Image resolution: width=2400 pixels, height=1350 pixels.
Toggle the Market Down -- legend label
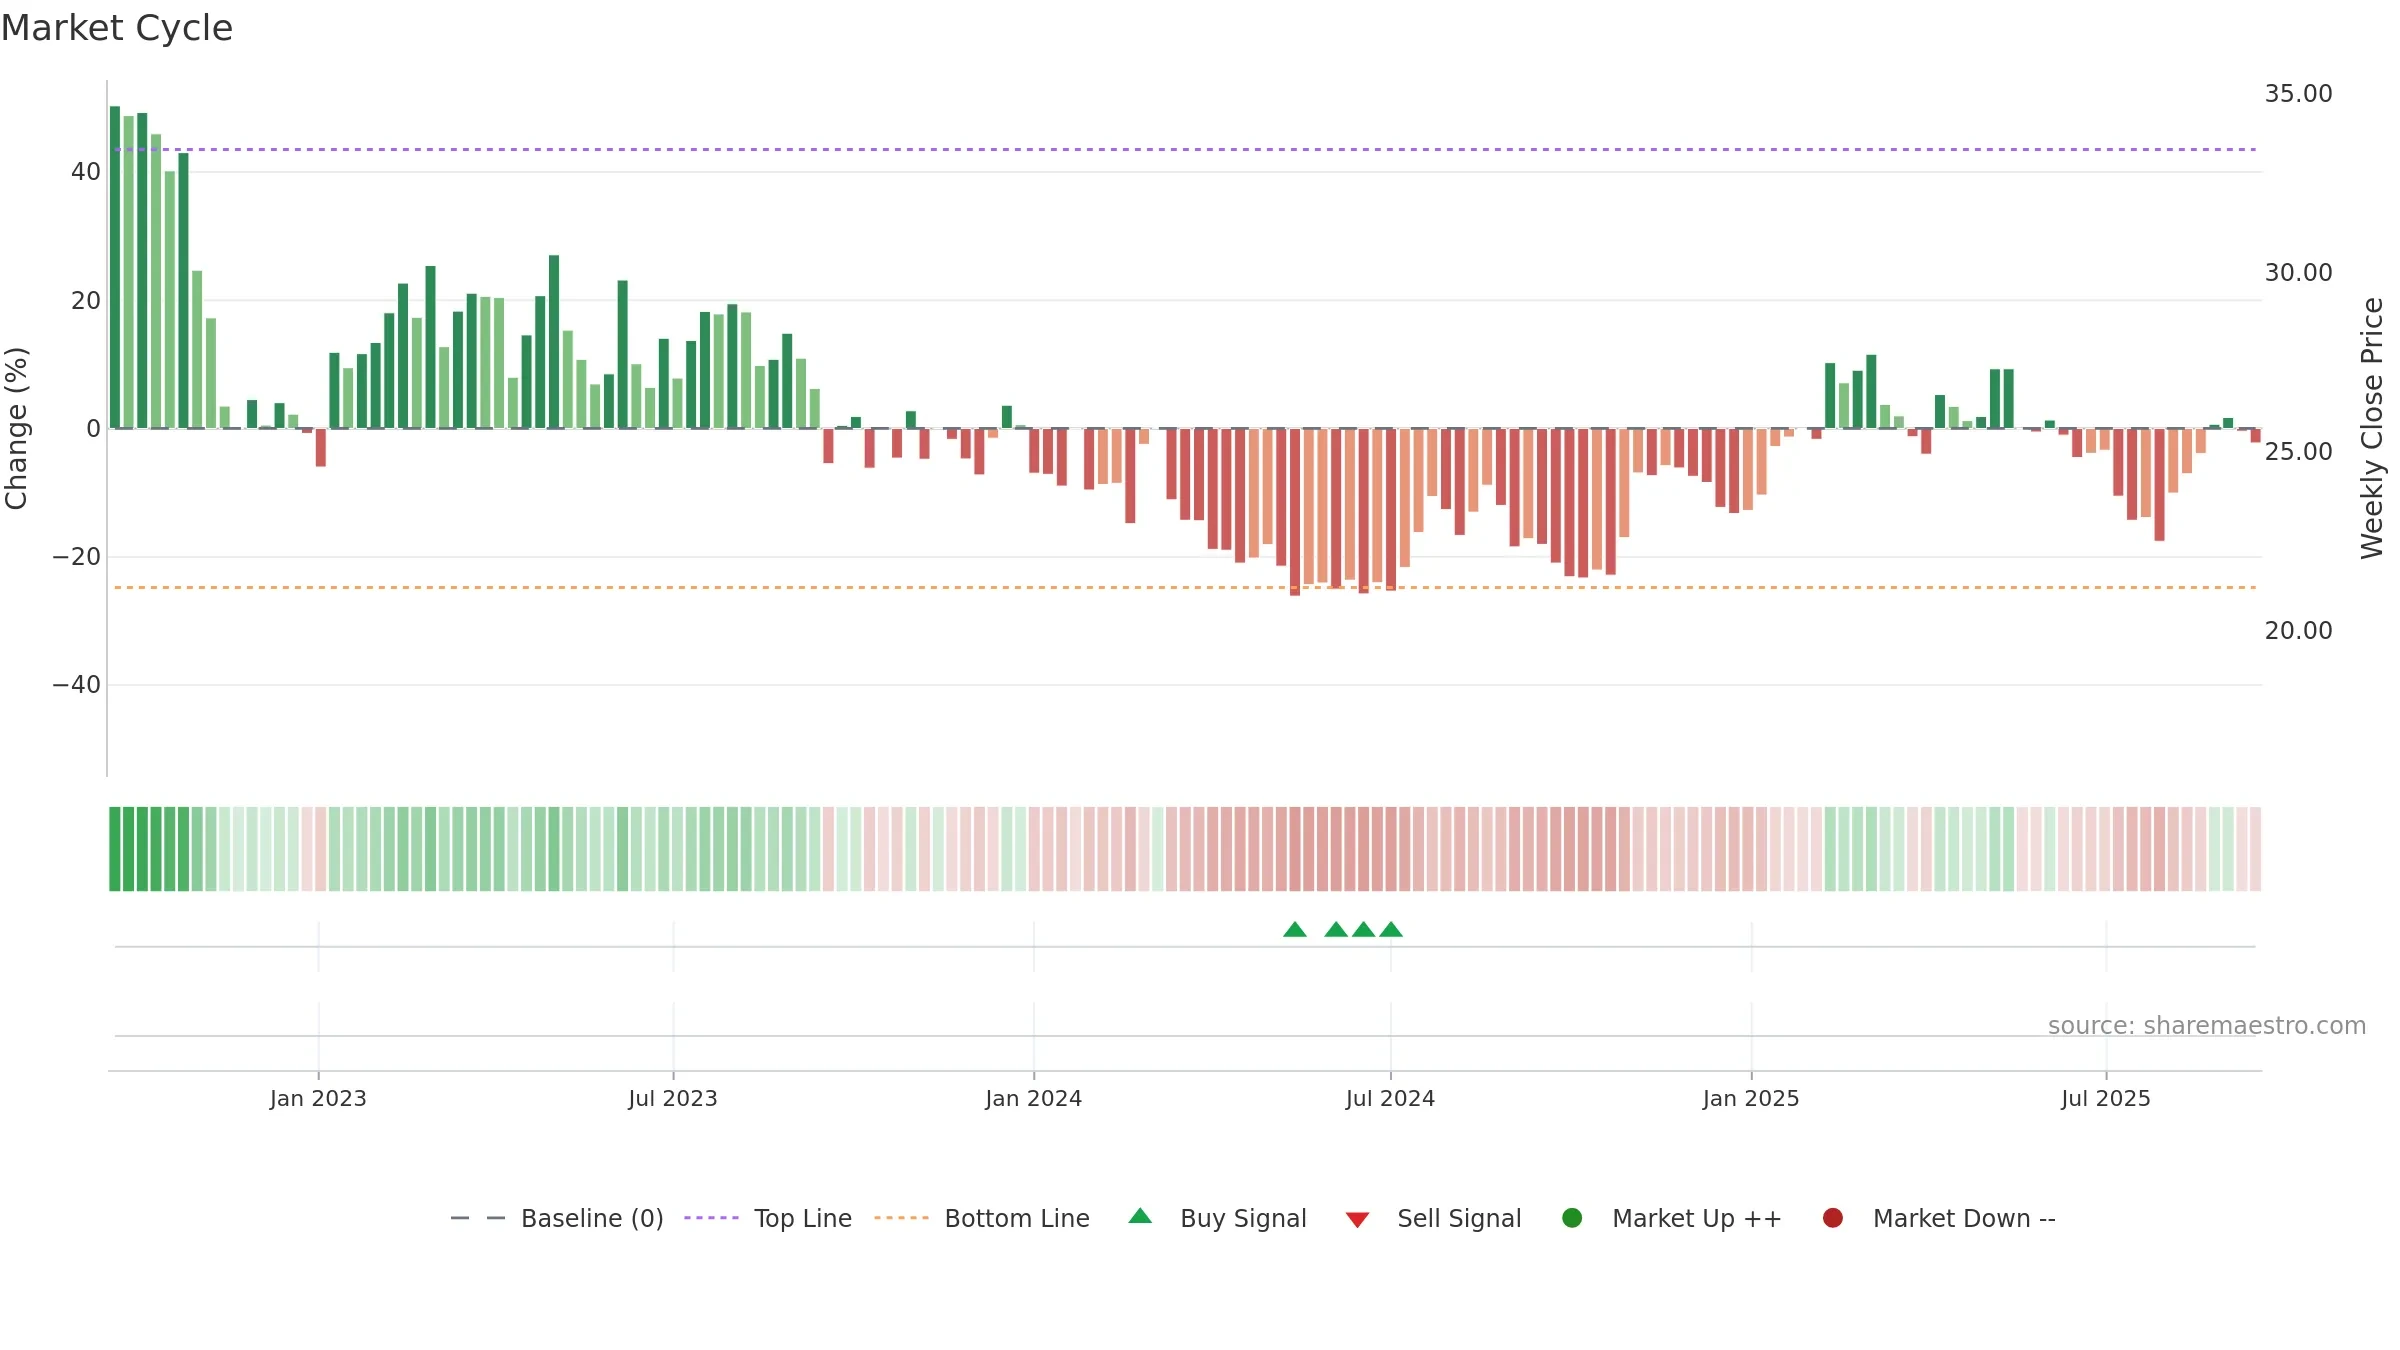coord(1964,1218)
